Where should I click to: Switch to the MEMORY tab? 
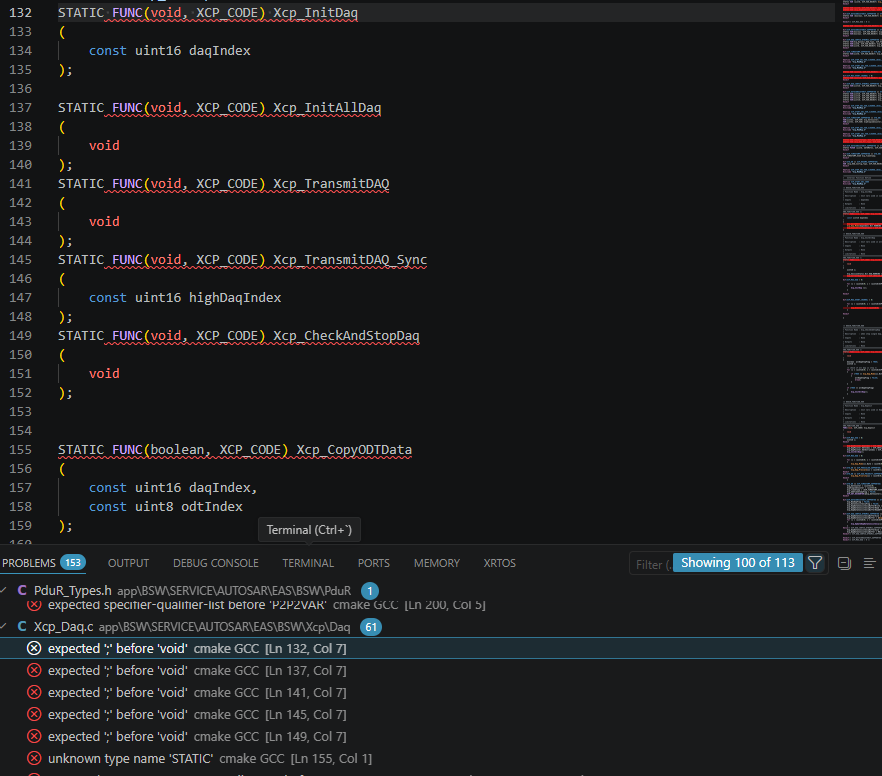436,563
